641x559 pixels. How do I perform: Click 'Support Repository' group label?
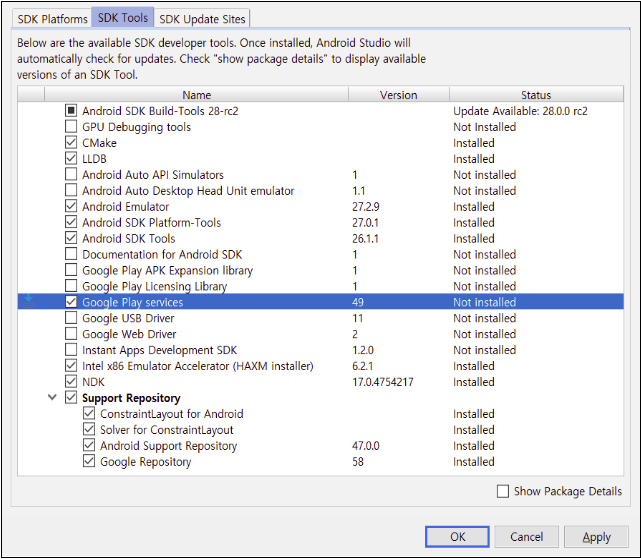131,398
